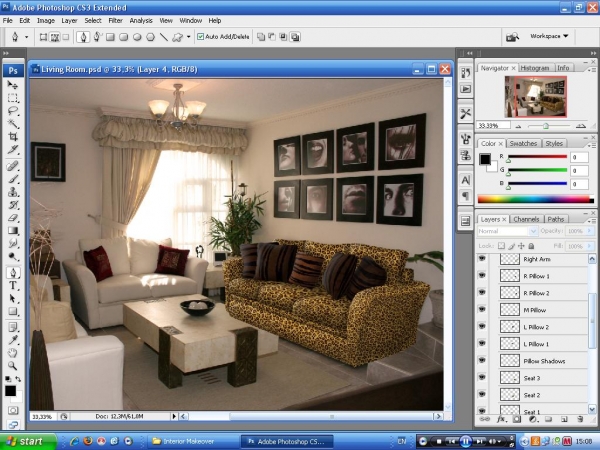Select the Horizontal Type tool
This screenshot has height=450, width=600.
(13, 285)
